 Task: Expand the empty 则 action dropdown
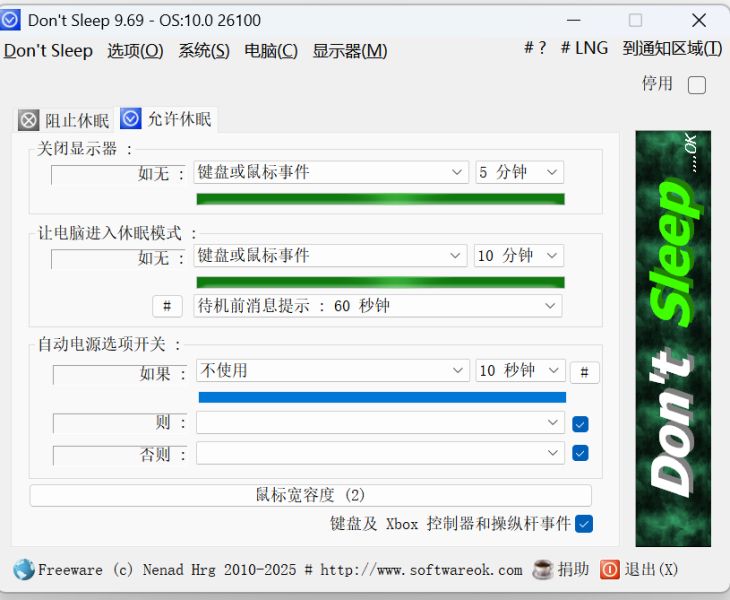pyautogui.click(x=380, y=423)
